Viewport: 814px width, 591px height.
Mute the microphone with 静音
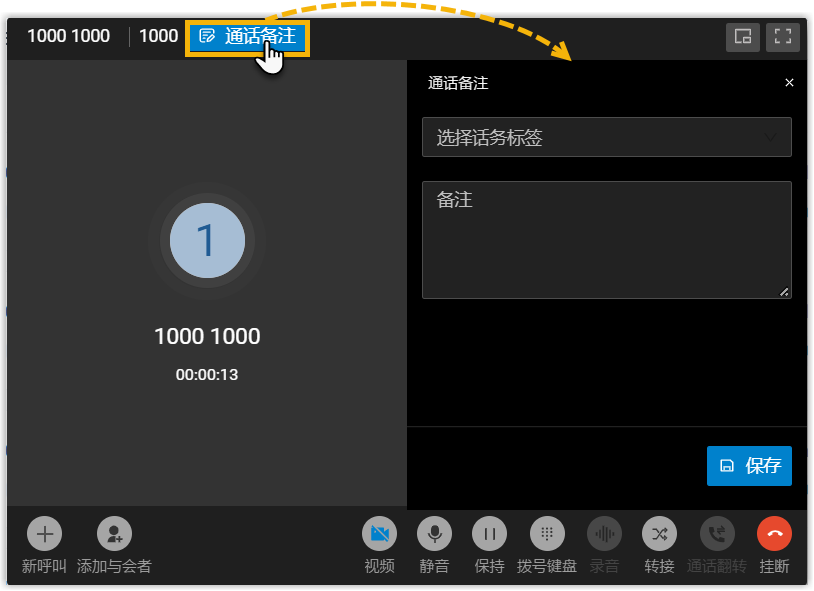point(434,534)
